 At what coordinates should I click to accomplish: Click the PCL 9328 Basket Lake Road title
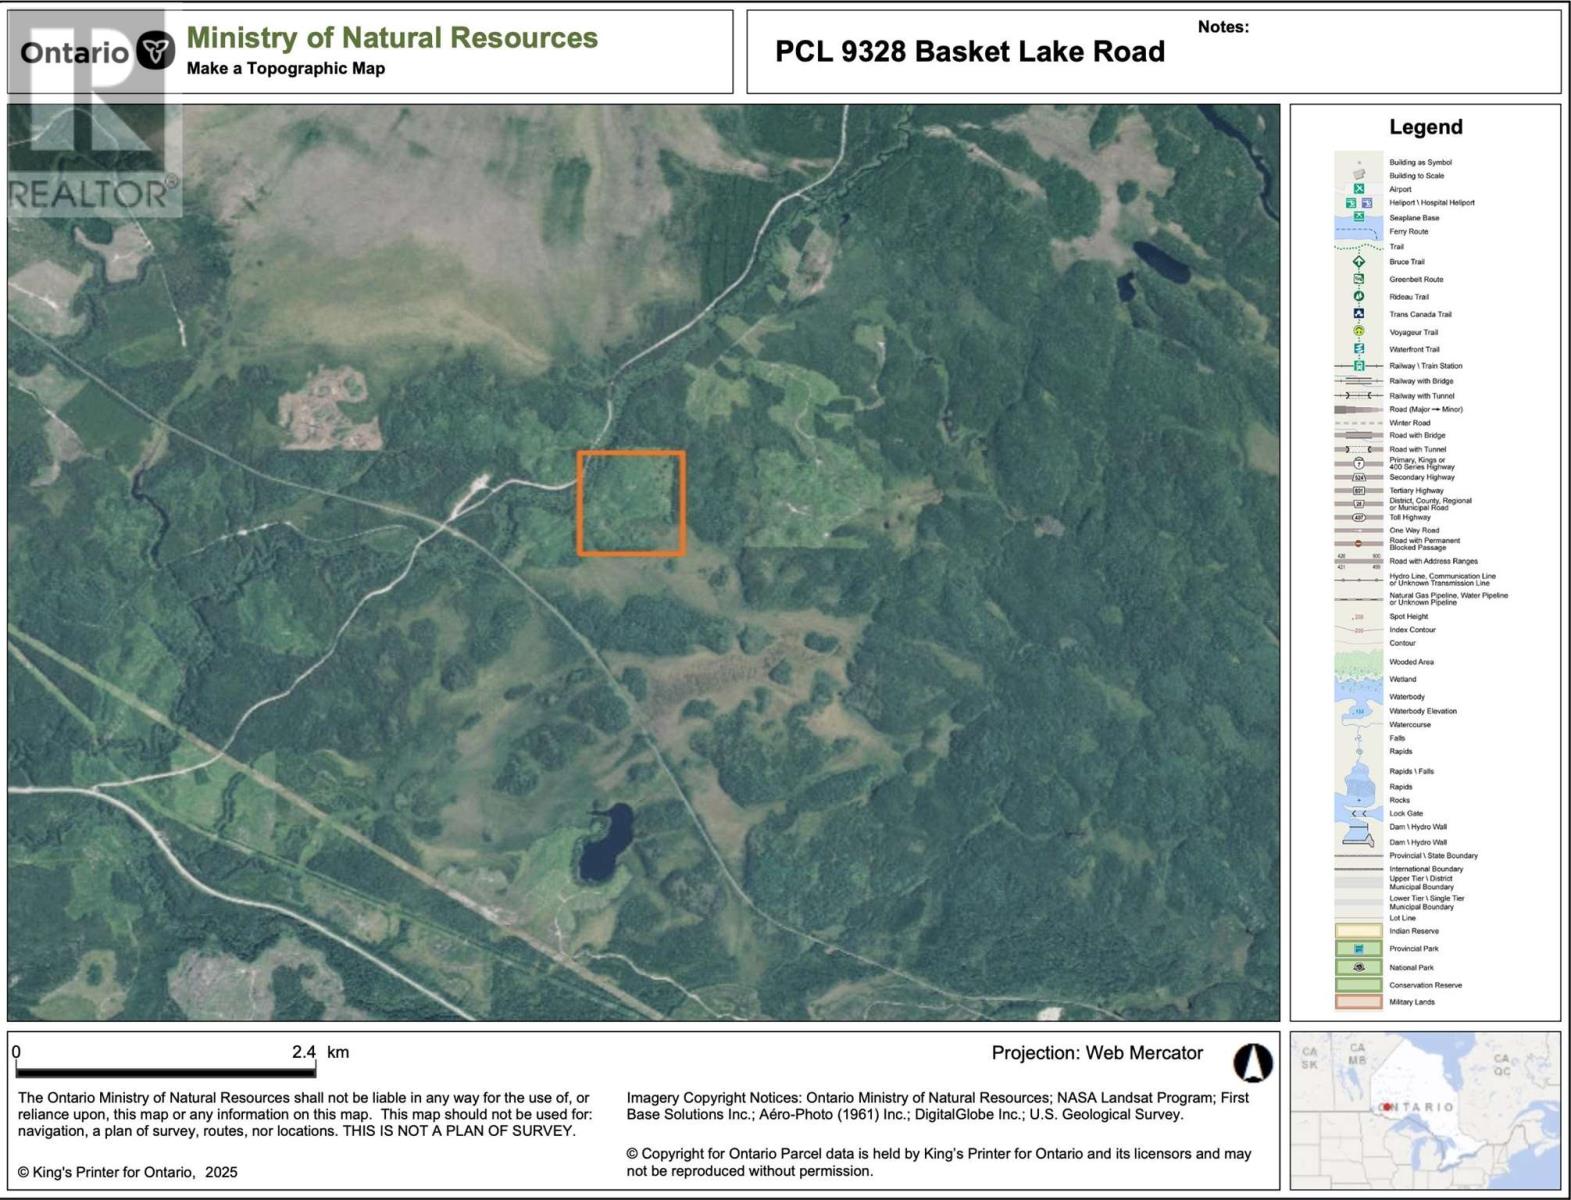click(969, 52)
